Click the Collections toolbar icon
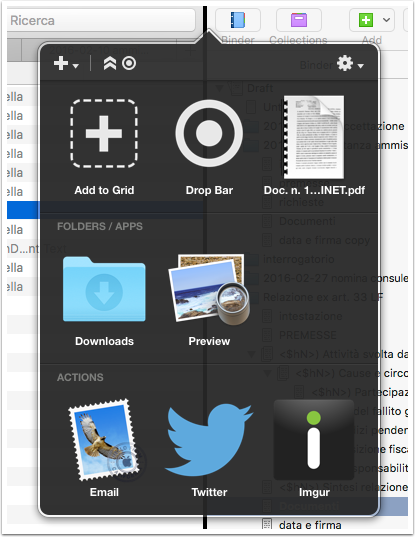The height and width of the screenshot is (537, 415). click(x=299, y=20)
